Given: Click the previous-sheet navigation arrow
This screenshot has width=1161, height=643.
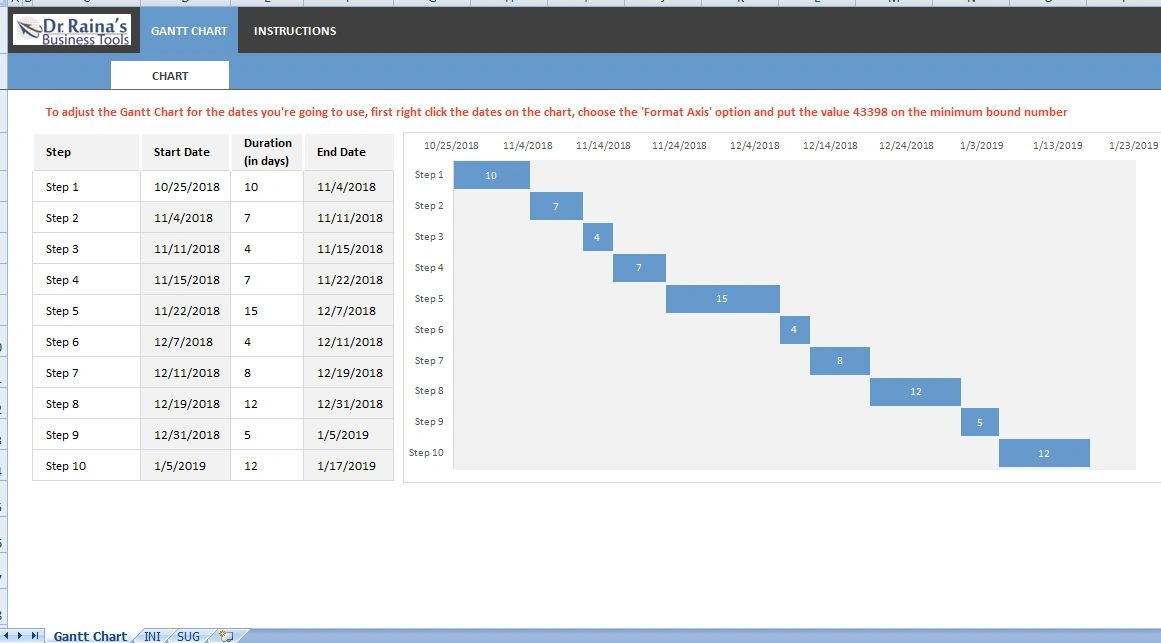Looking at the screenshot, I should [x=8, y=635].
